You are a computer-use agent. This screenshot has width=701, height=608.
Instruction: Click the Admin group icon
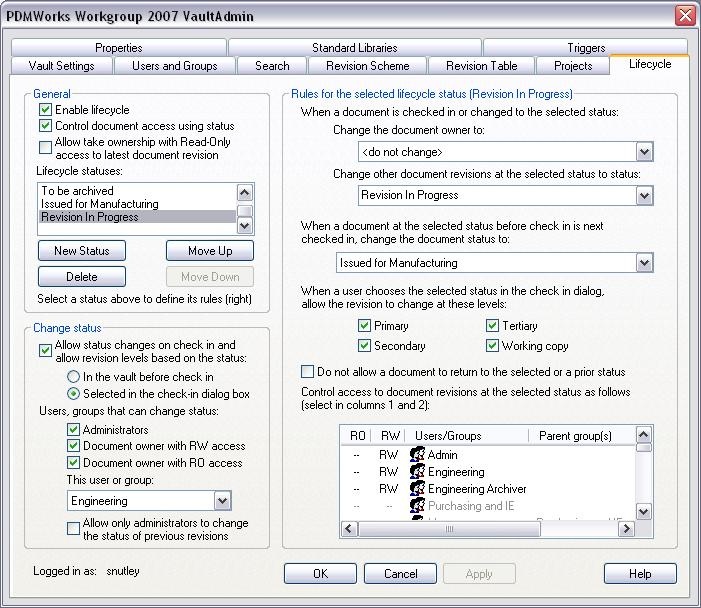[x=417, y=454]
